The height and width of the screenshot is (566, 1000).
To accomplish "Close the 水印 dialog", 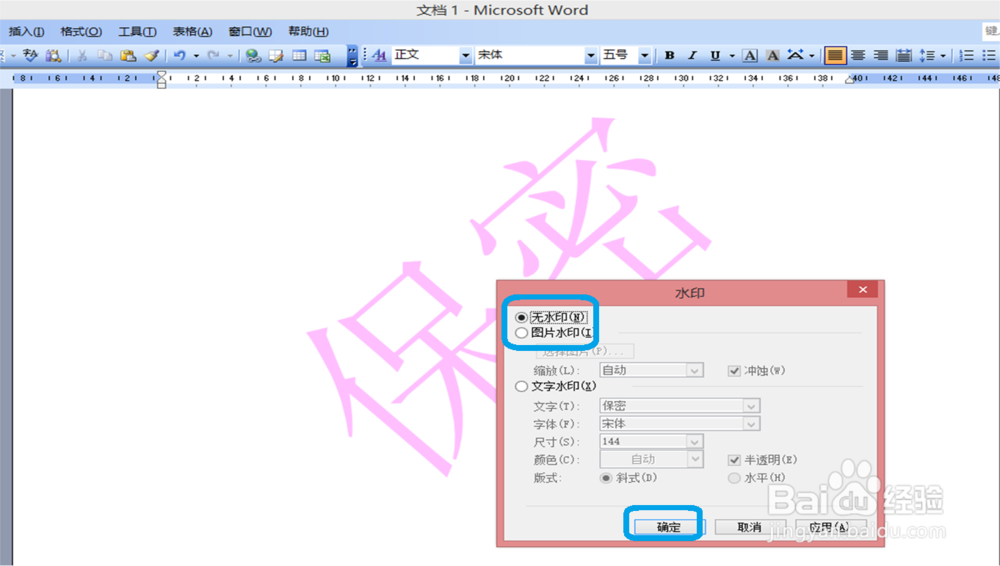I will 862,290.
